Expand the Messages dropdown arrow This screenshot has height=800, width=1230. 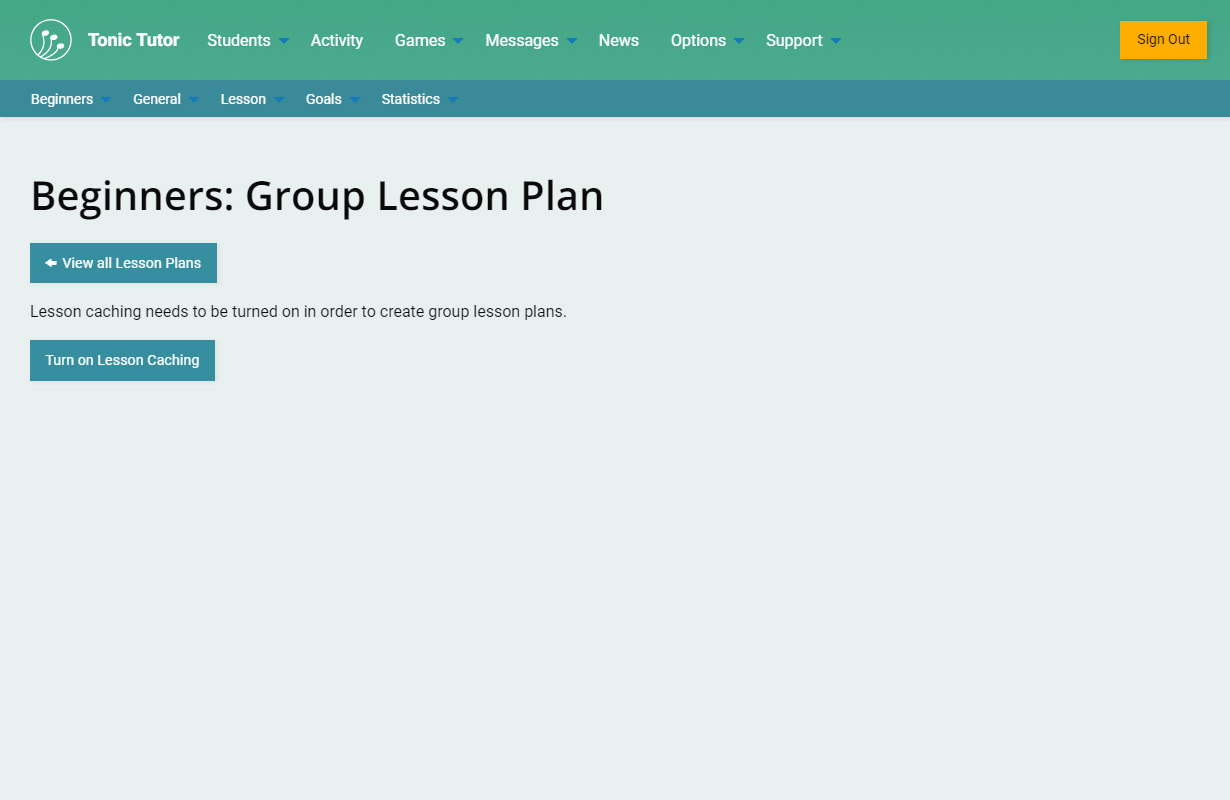click(x=572, y=41)
